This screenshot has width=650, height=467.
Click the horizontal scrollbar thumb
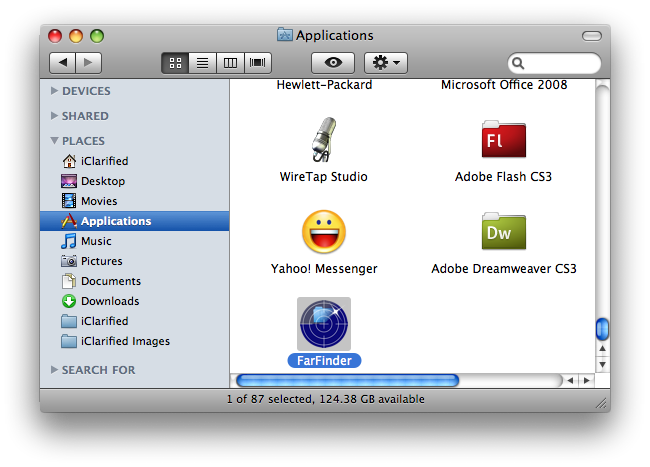click(347, 380)
